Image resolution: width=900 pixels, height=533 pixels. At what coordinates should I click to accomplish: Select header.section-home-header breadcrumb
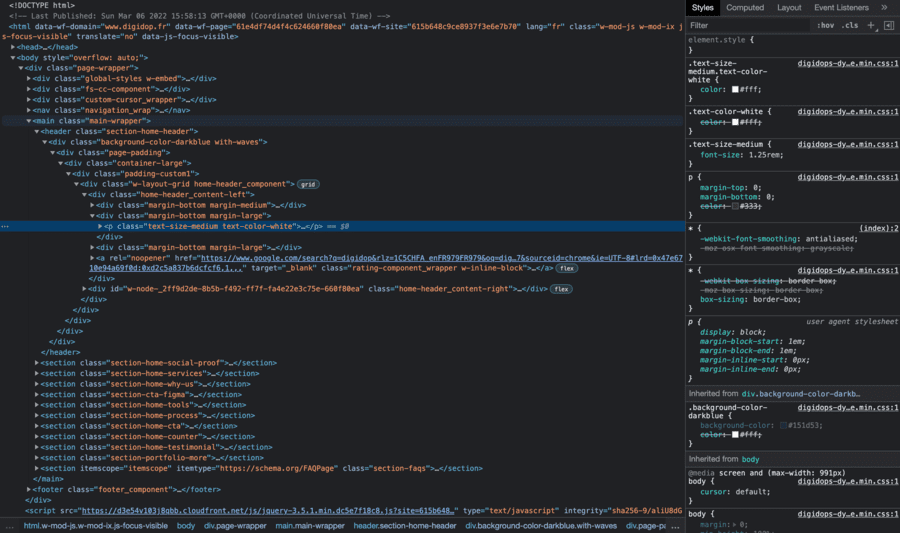pyautogui.click(x=405, y=526)
